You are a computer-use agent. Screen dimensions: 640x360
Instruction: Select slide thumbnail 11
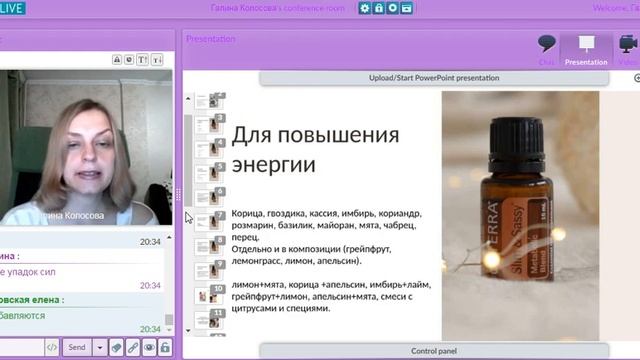point(210,319)
